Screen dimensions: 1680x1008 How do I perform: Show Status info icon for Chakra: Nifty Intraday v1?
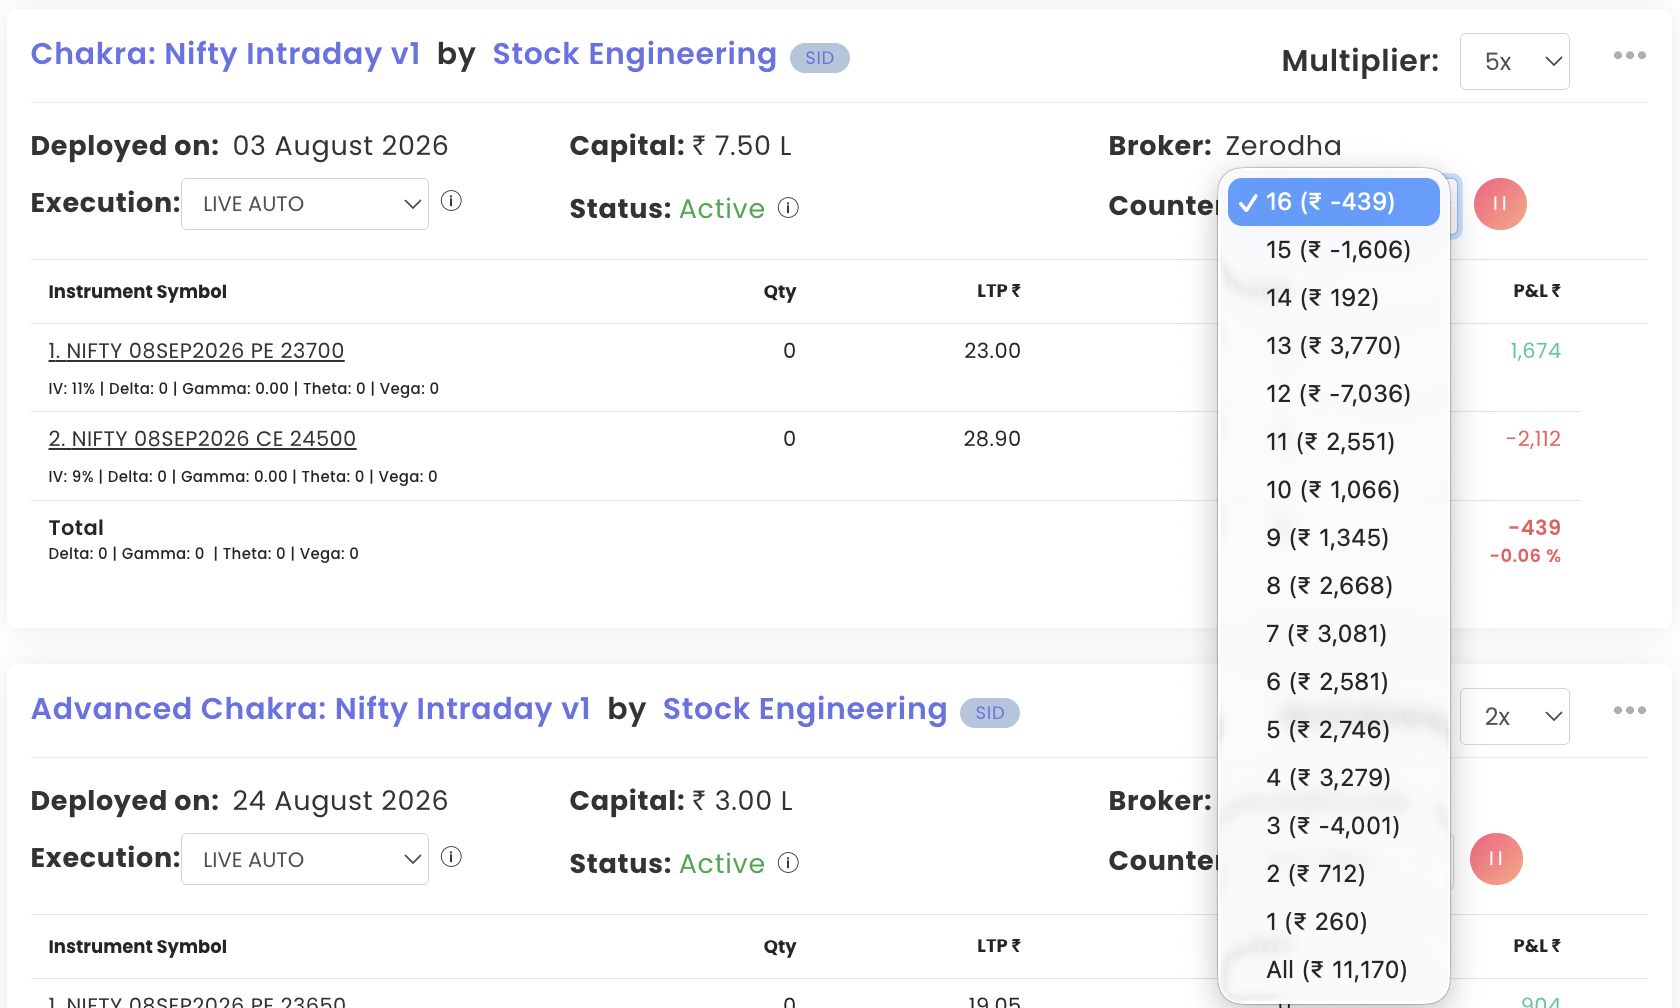788,207
